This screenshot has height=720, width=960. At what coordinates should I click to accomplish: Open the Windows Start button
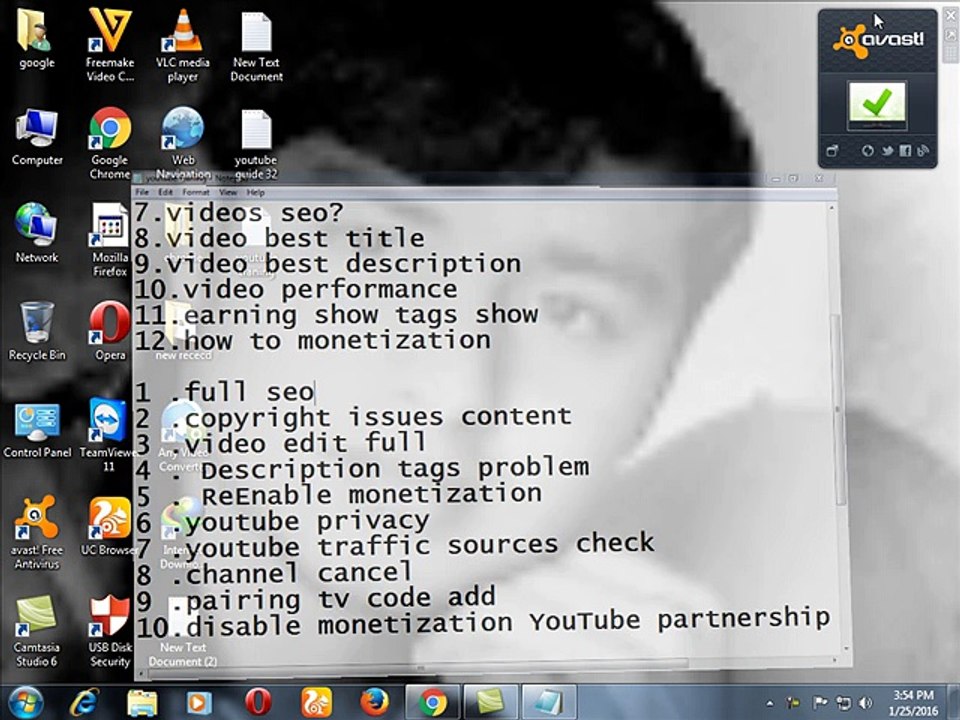(x=25, y=702)
